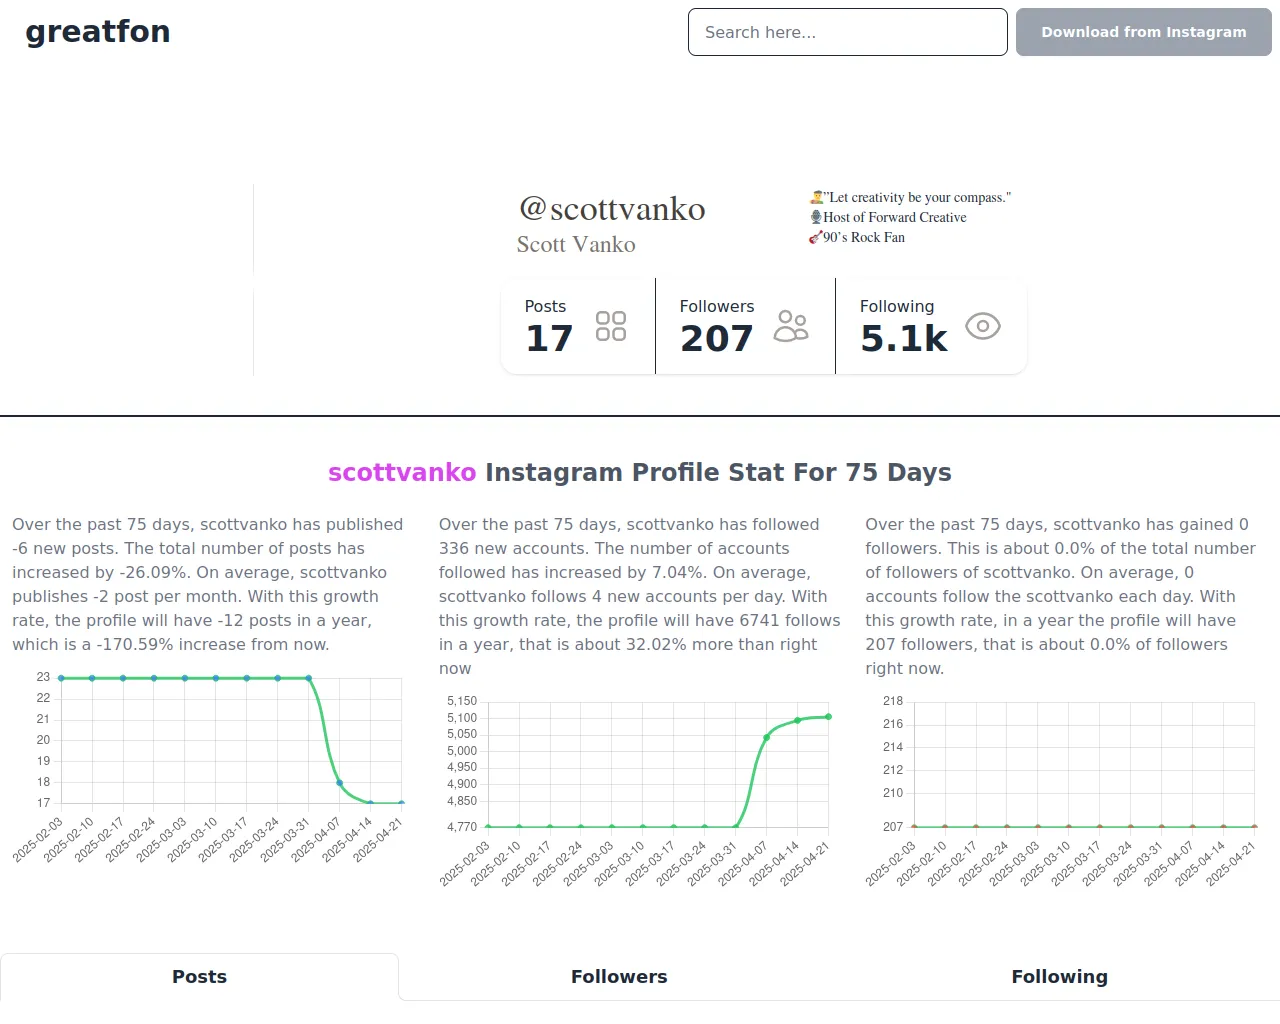Click the Posts grid icon
1280x1024 pixels.
click(611, 326)
